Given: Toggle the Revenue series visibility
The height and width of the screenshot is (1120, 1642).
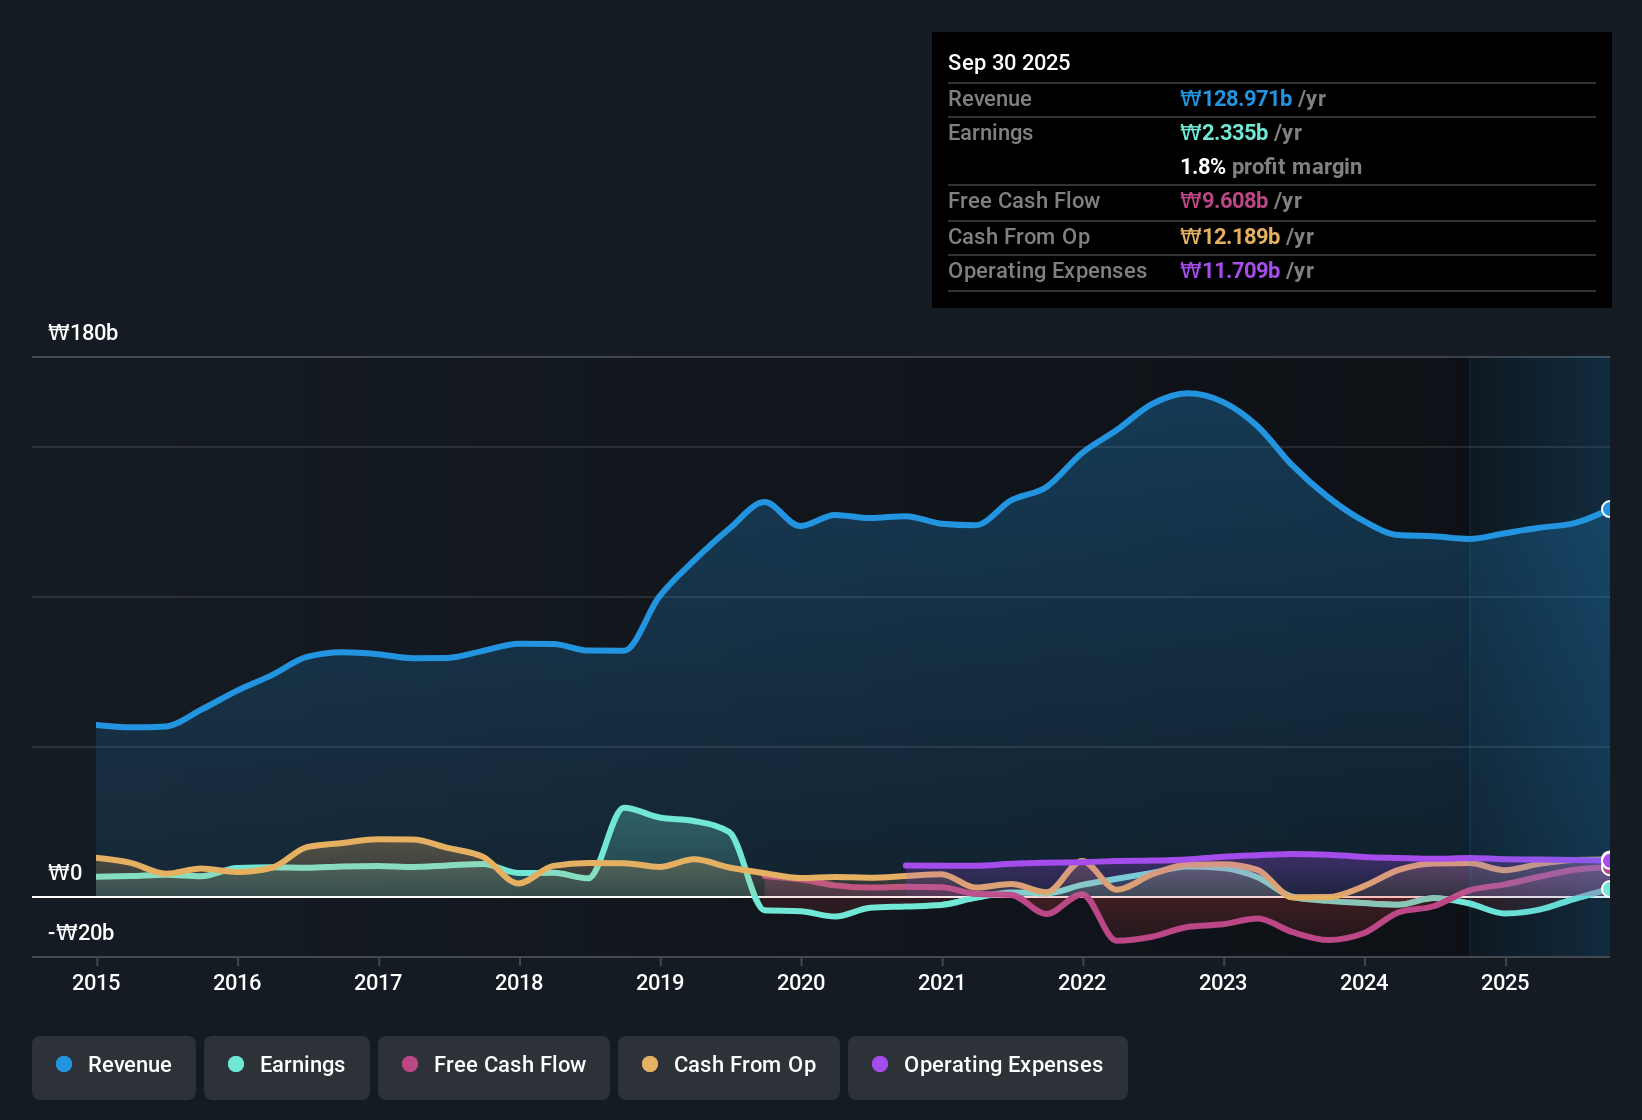Looking at the screenshot, I should pos(113,1065).
